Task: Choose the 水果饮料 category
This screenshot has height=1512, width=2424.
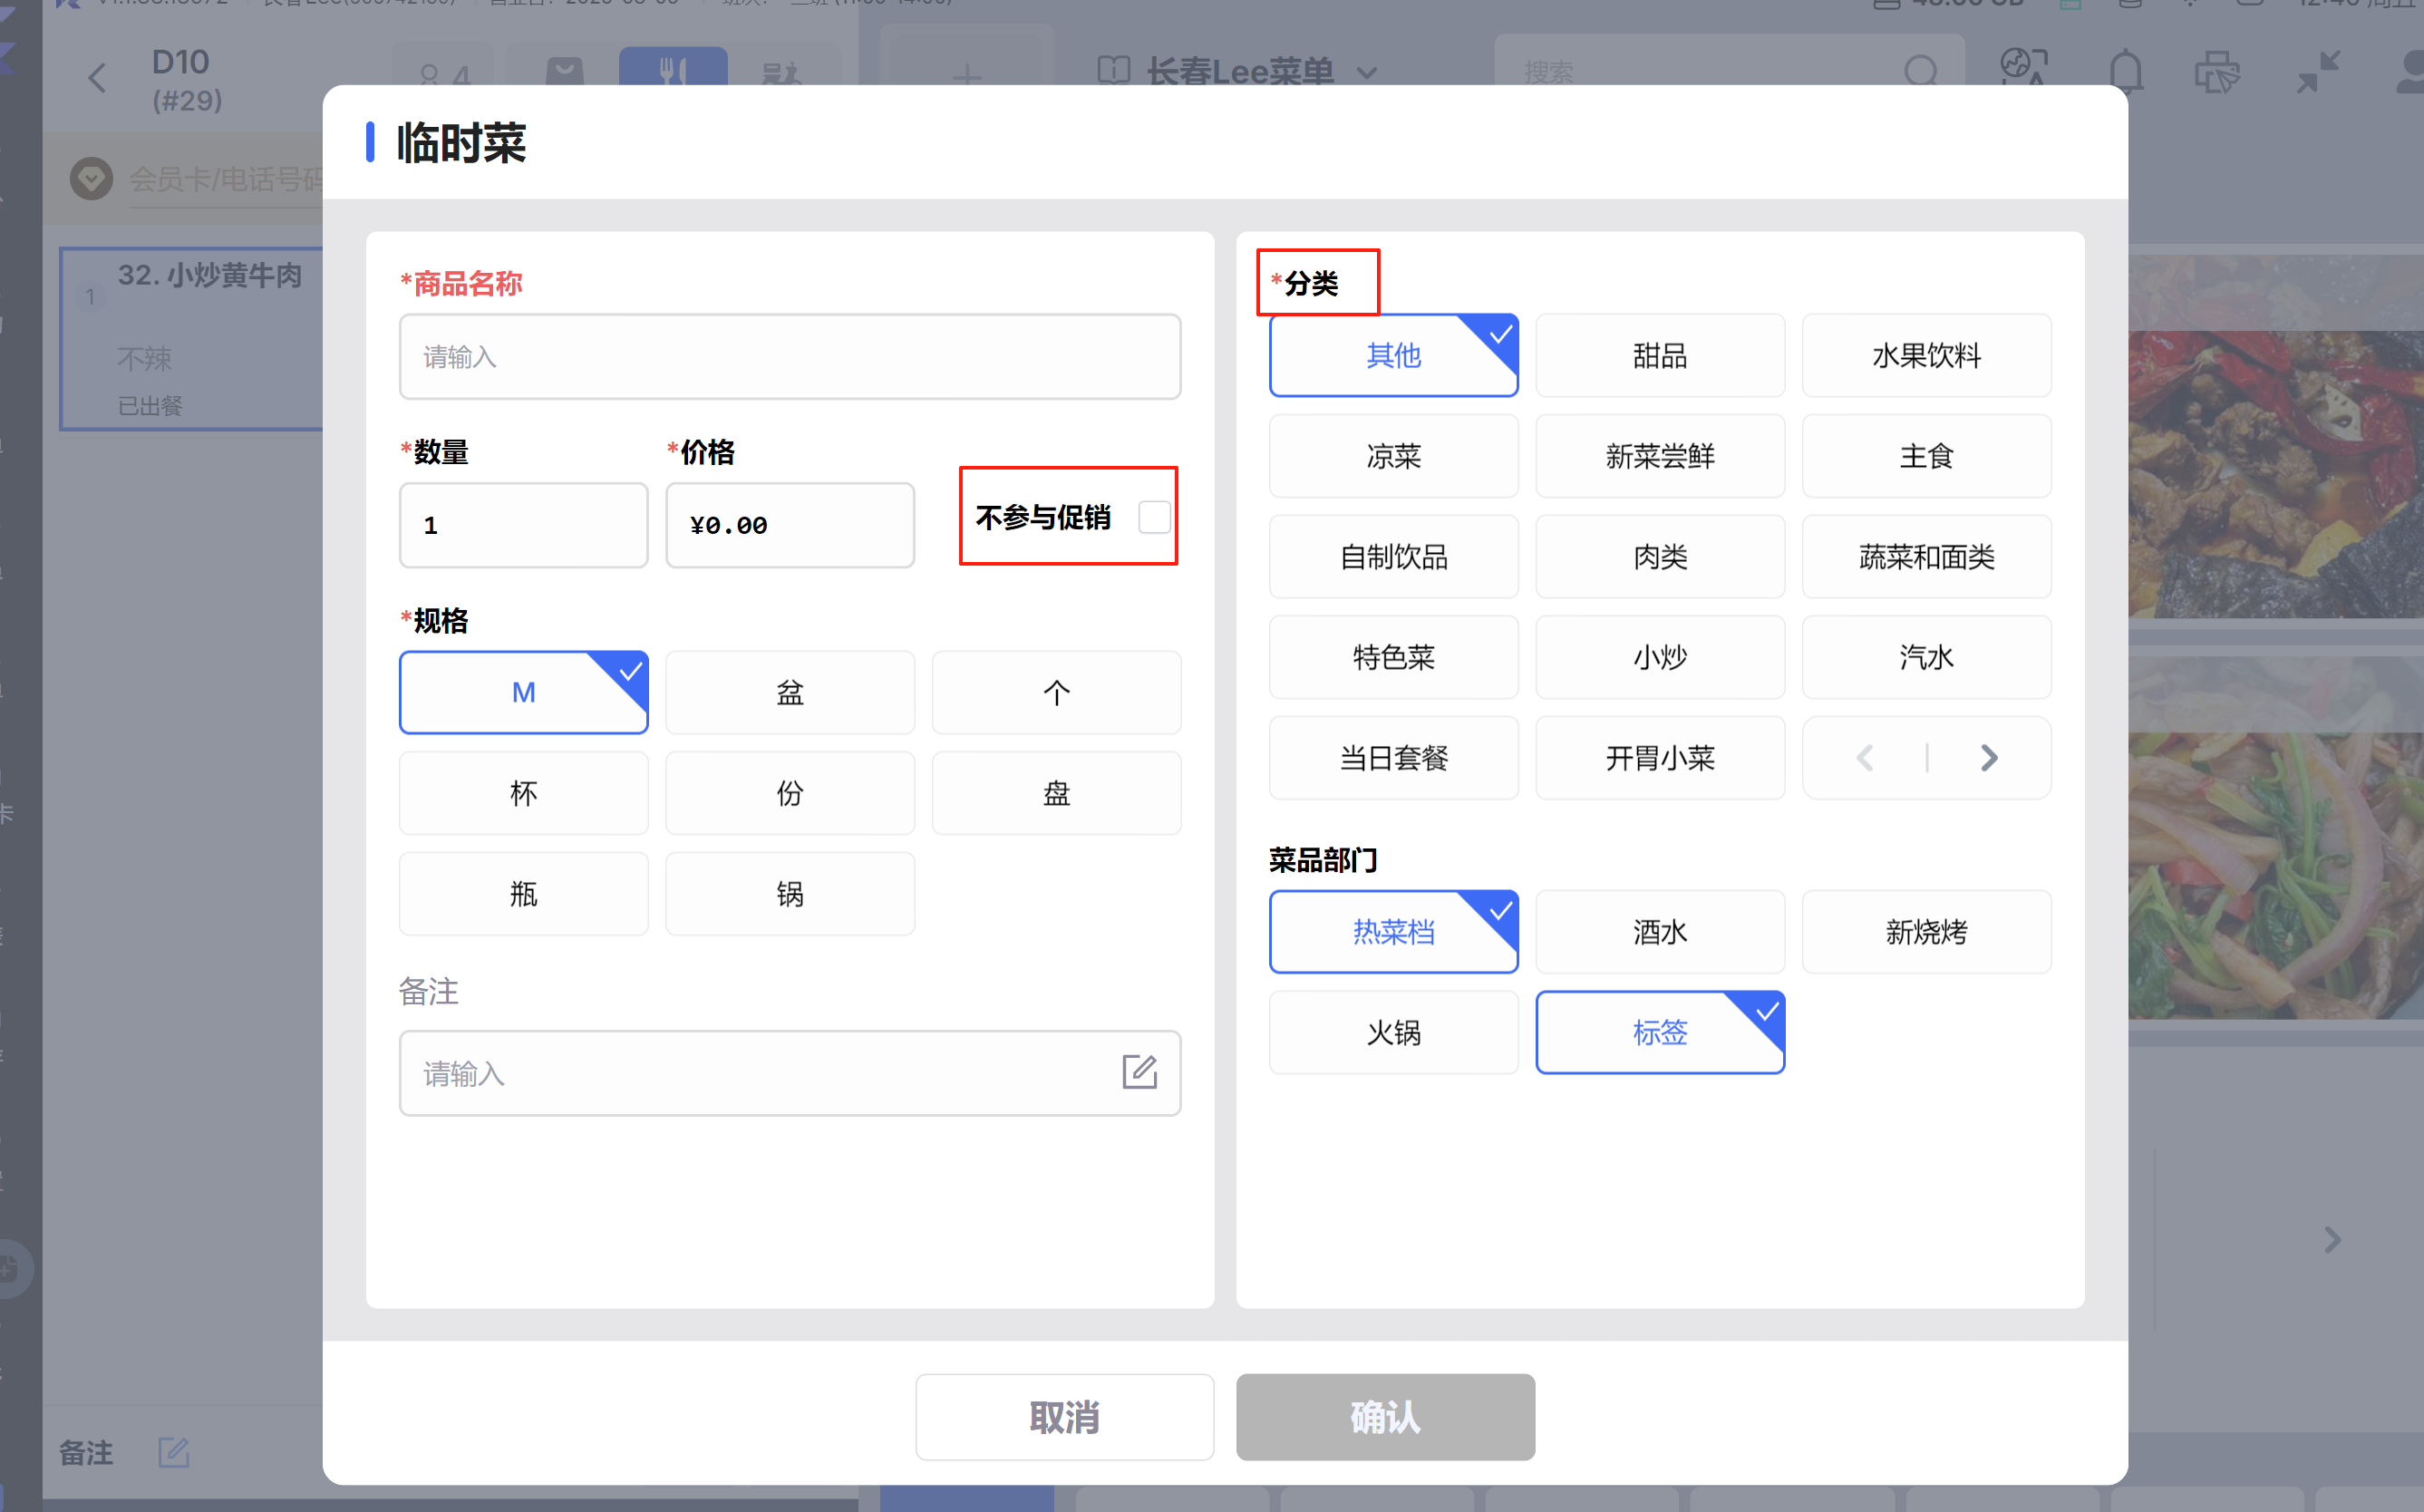Action: tap(1926, 355)
